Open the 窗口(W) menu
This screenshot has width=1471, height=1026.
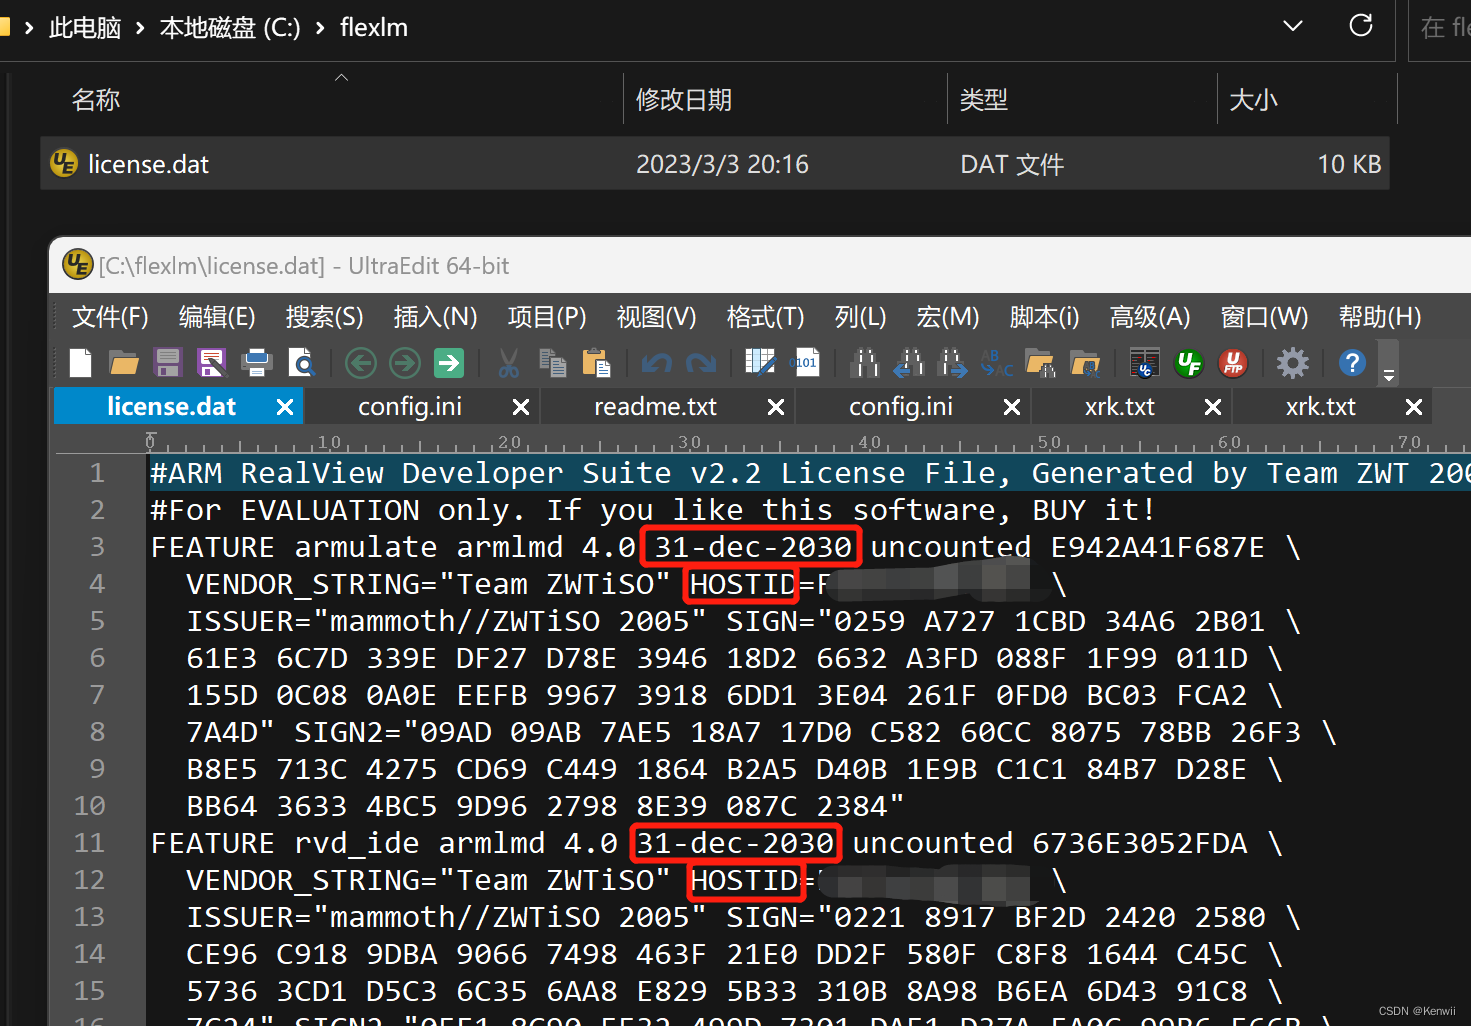(1264, 317)
